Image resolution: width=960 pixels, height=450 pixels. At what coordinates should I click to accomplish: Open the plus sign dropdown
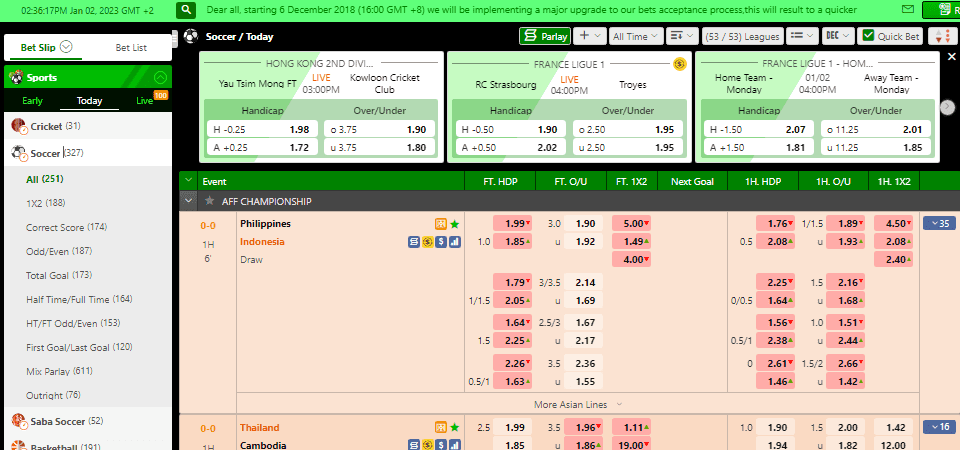point(590,36)
